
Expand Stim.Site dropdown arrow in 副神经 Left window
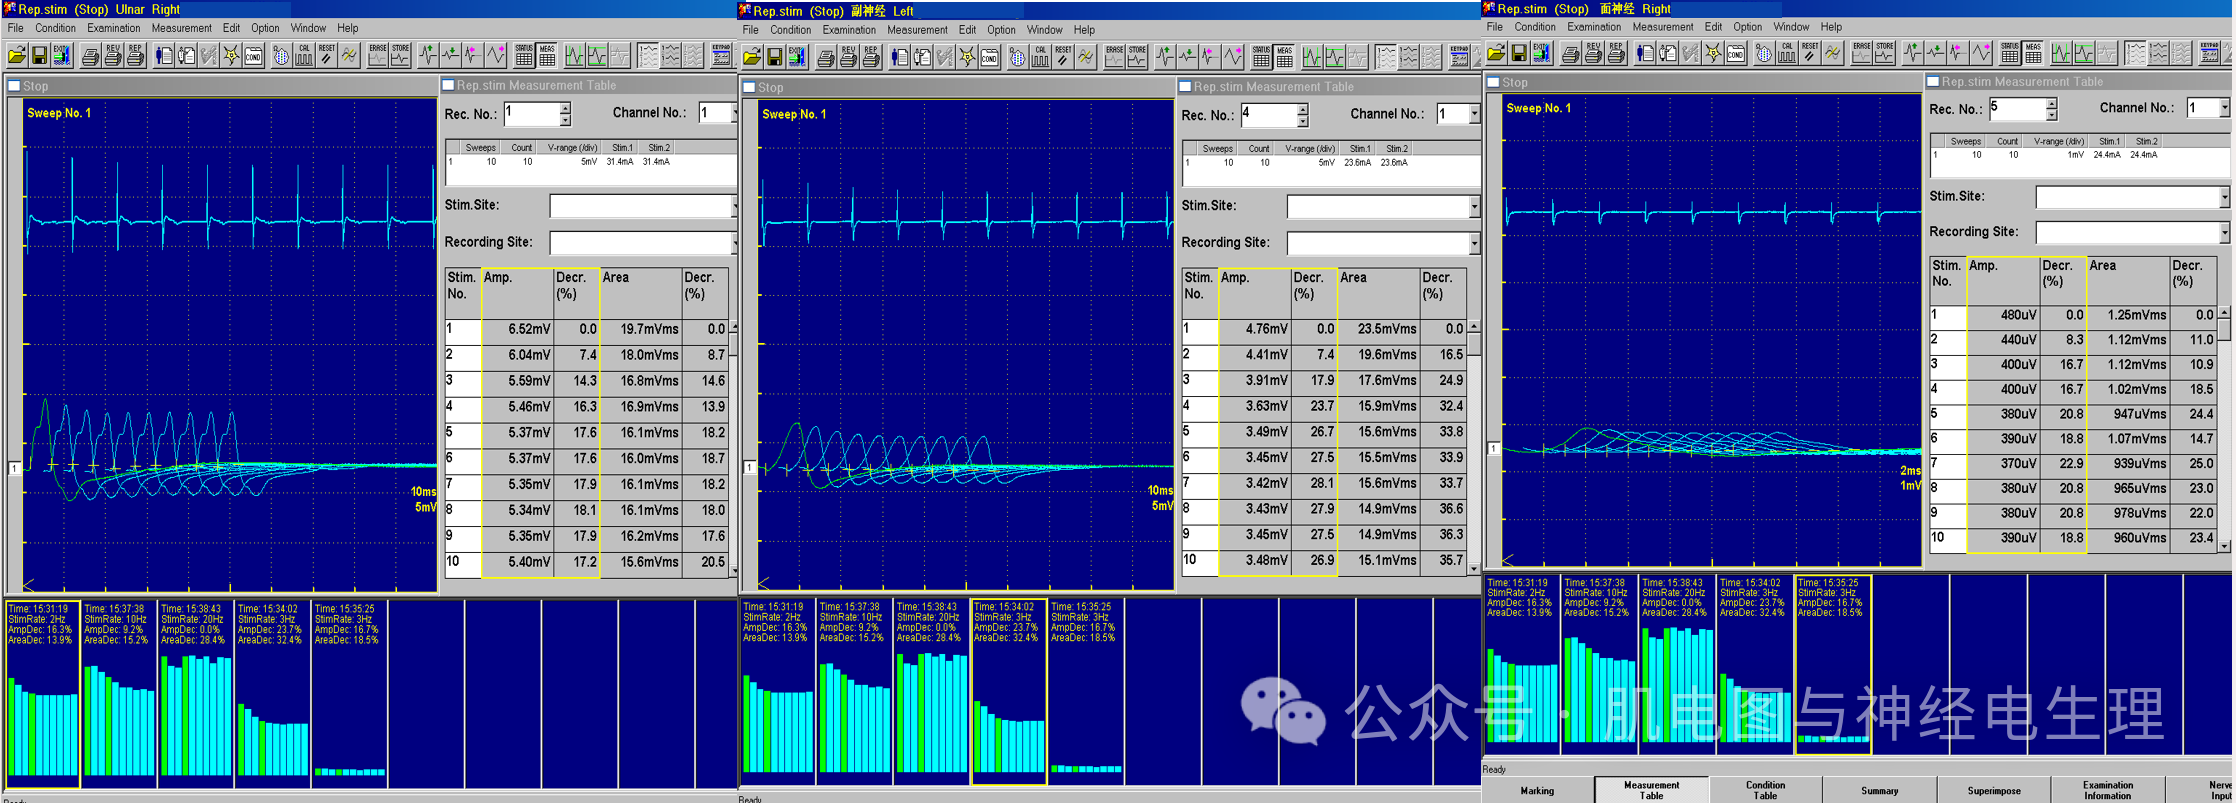[1473, 207]
